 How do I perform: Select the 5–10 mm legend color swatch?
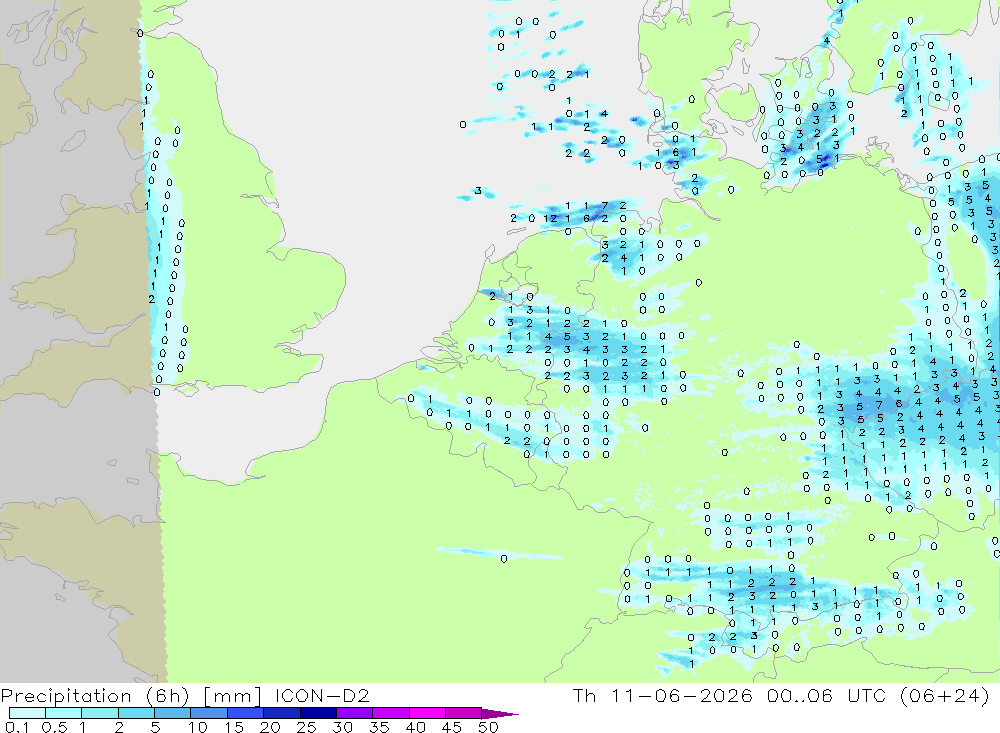click(173, 713)
